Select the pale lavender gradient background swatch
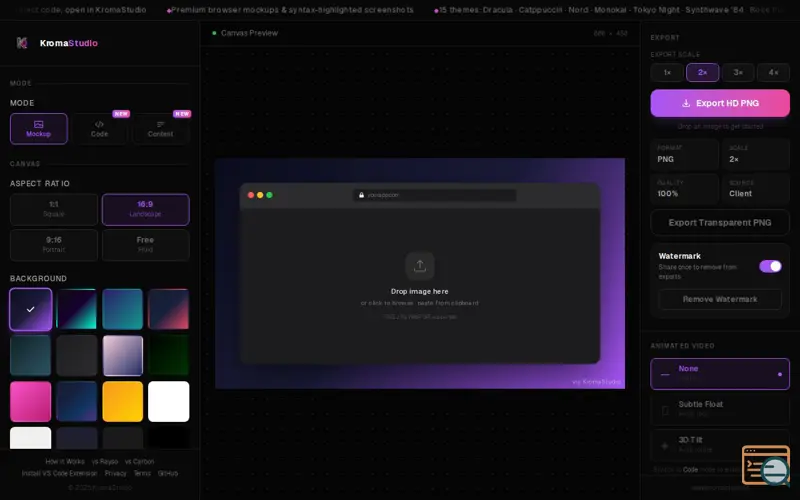800x500 pixels. [x=122, y=355]
